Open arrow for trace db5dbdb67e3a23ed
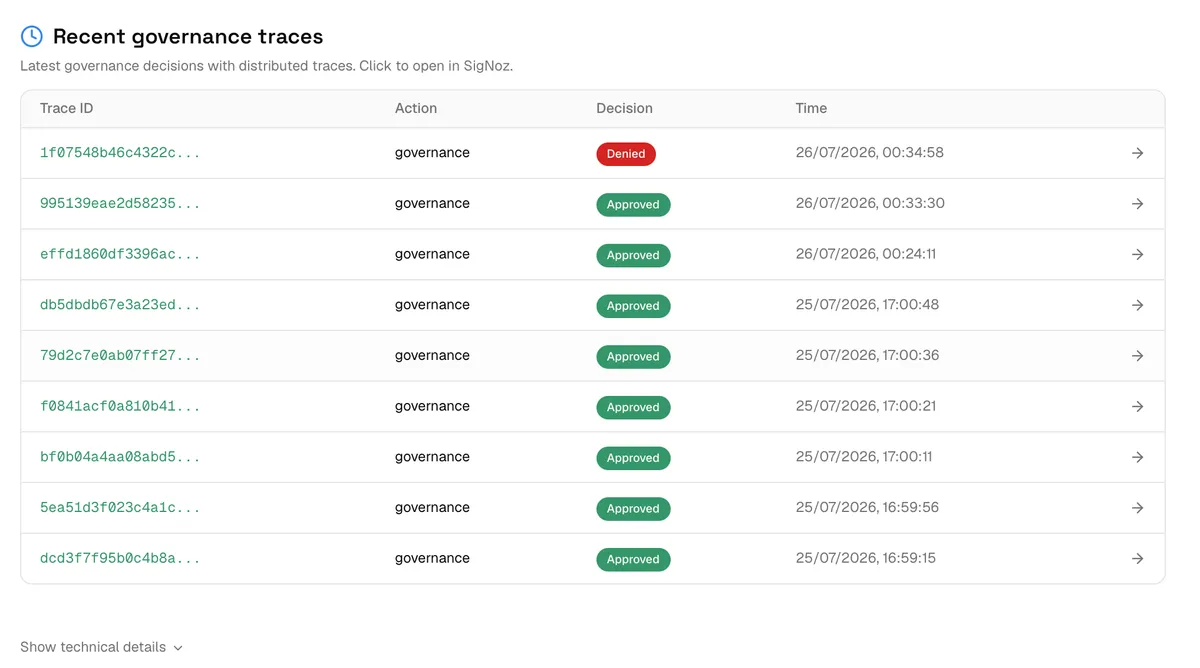 click(1137, 305)
